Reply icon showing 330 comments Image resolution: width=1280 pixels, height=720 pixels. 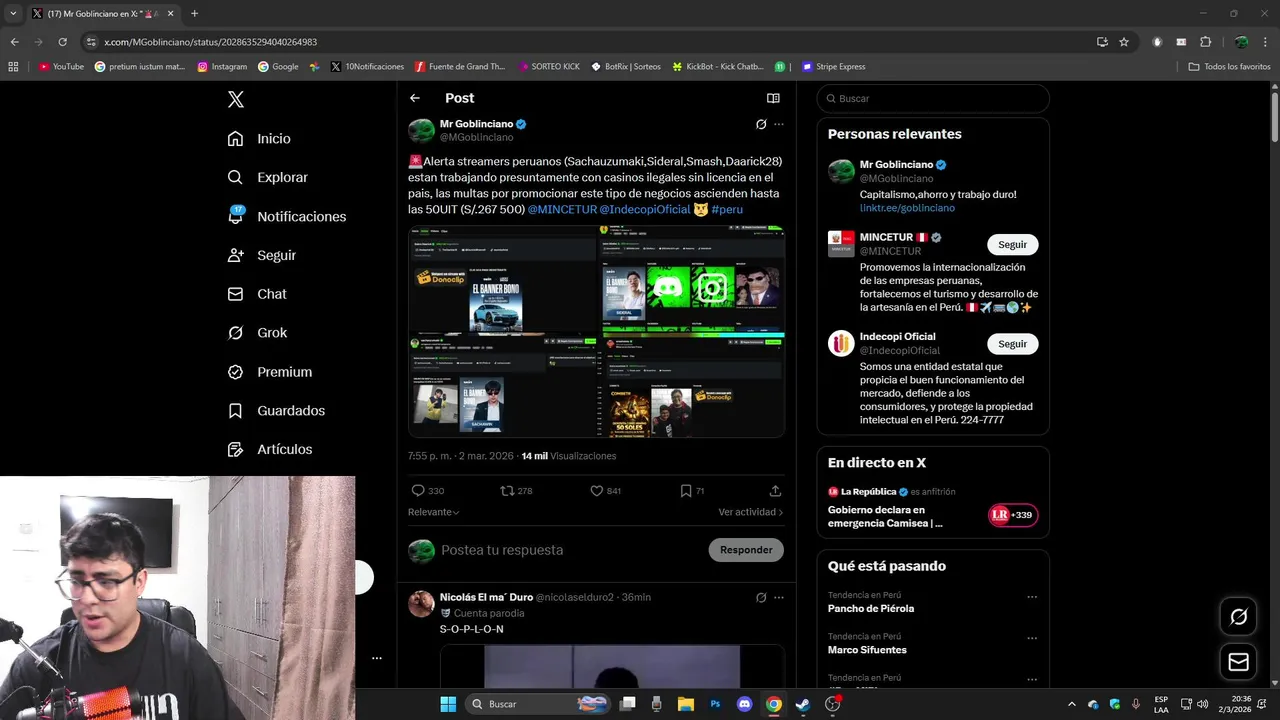(x=418, y=491)
